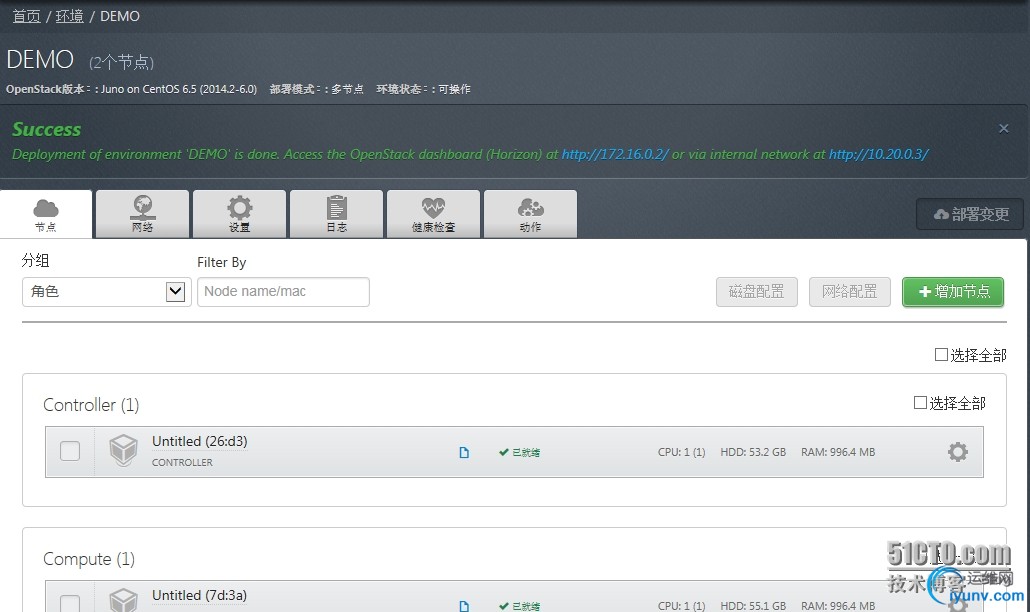
Task: Click the node name Untitled (26:d3)
Action: pos(200,441)
